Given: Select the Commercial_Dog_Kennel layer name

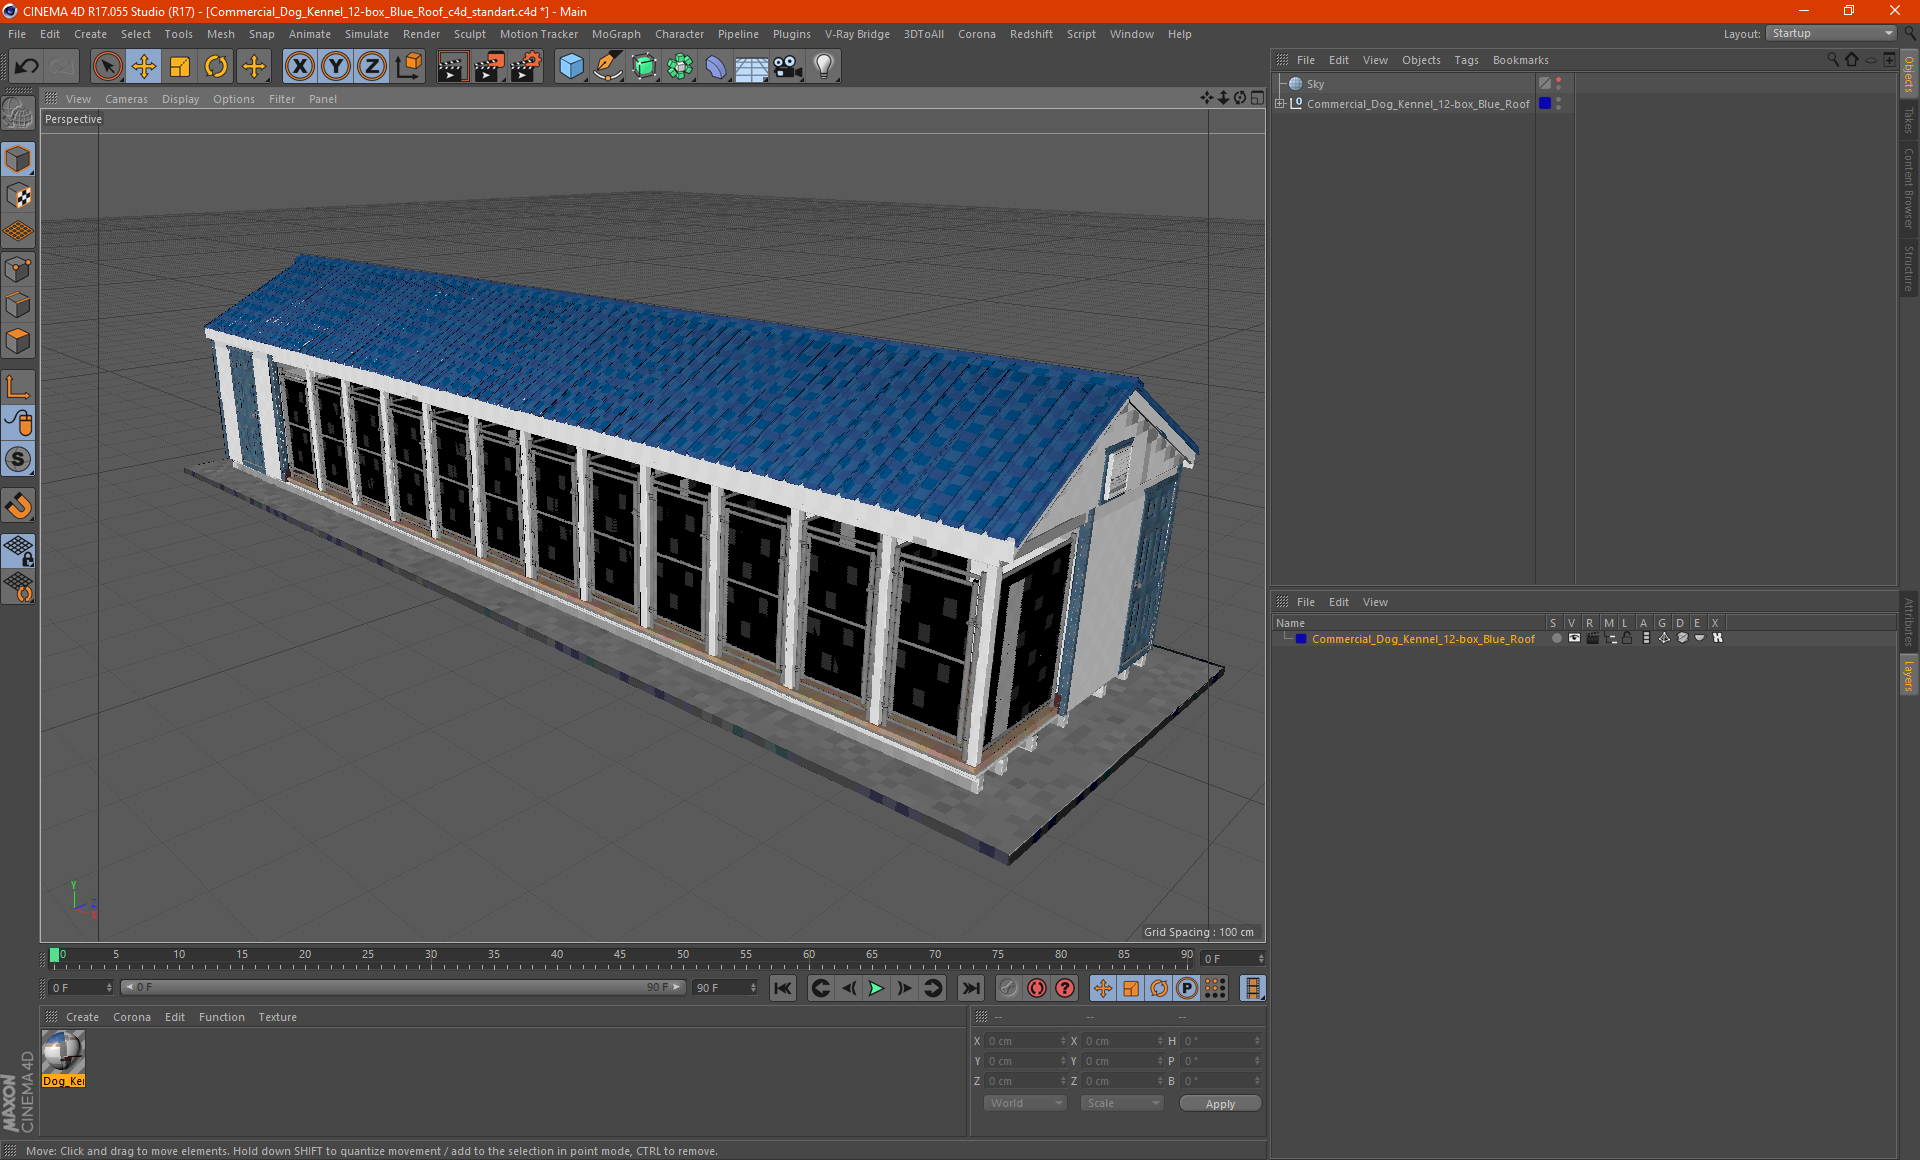Looking at the screenshot, I should [1423, 639].
